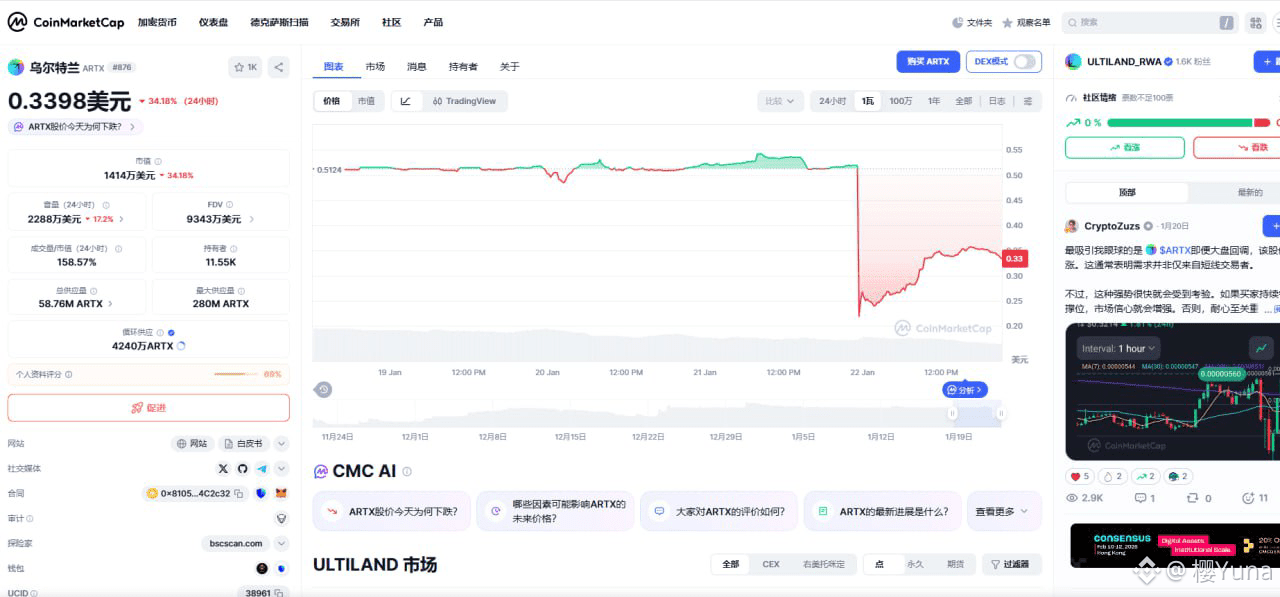Open the 过滤器 filter button
Image resolution: width=1280 pixels, height=597 pixels.
(1011, 564)
